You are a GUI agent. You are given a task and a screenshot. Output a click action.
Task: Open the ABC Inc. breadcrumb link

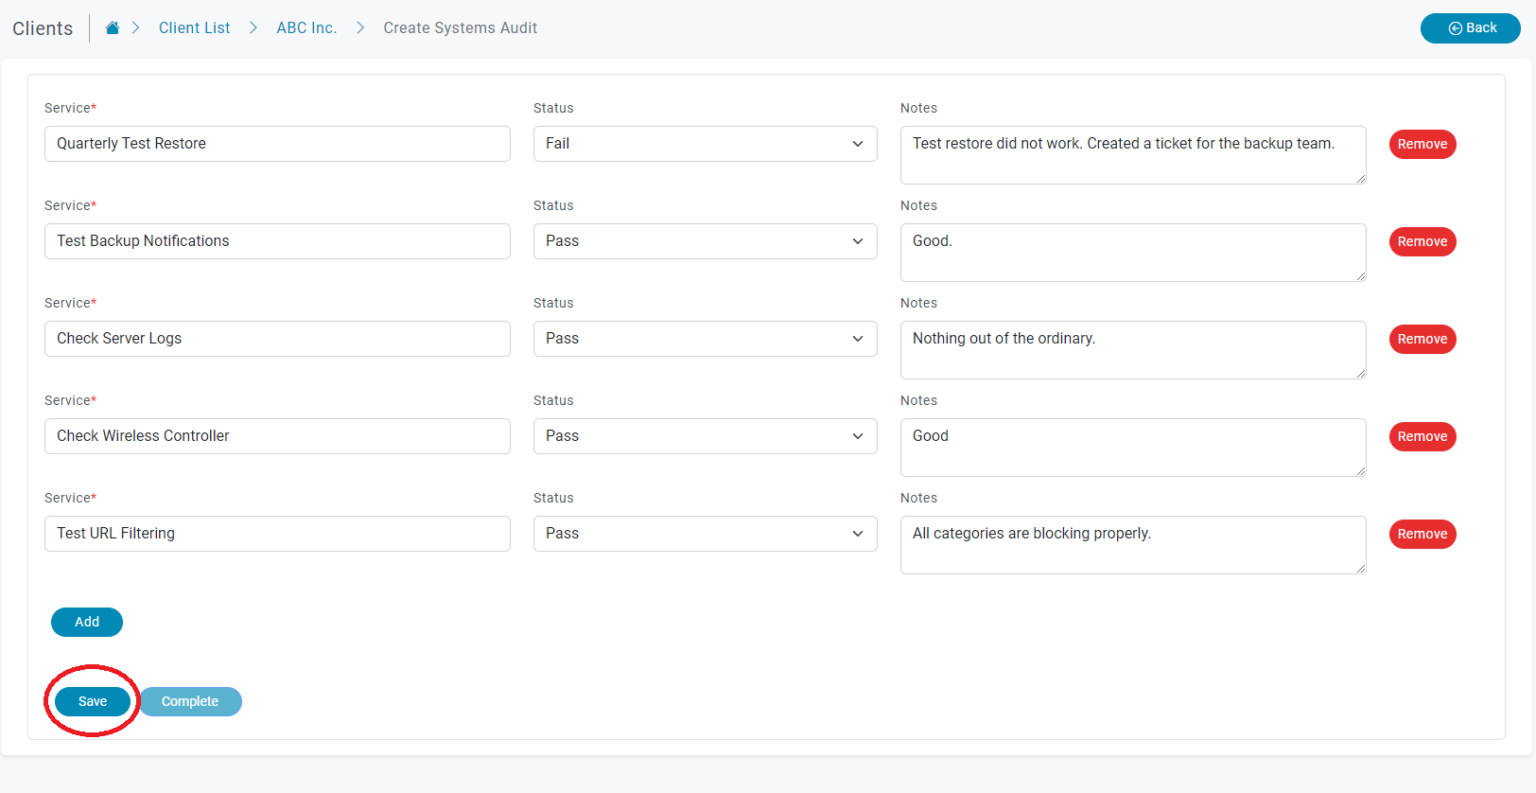[306, 27]
